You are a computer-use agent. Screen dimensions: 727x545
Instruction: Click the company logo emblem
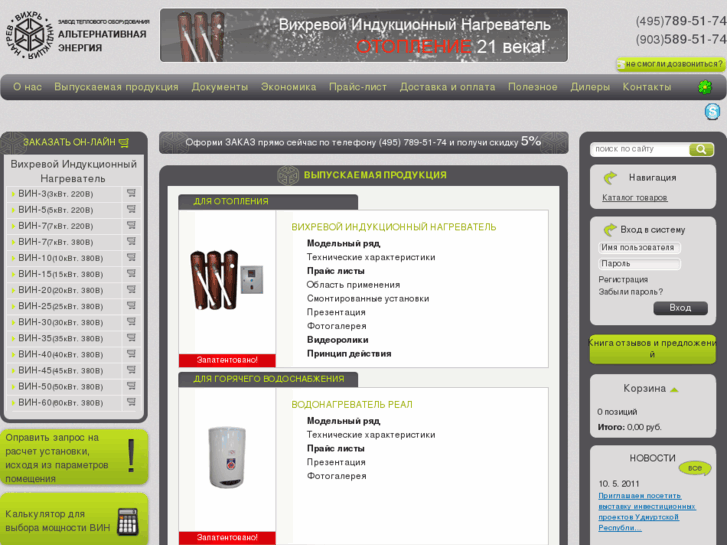pos(29,35)
